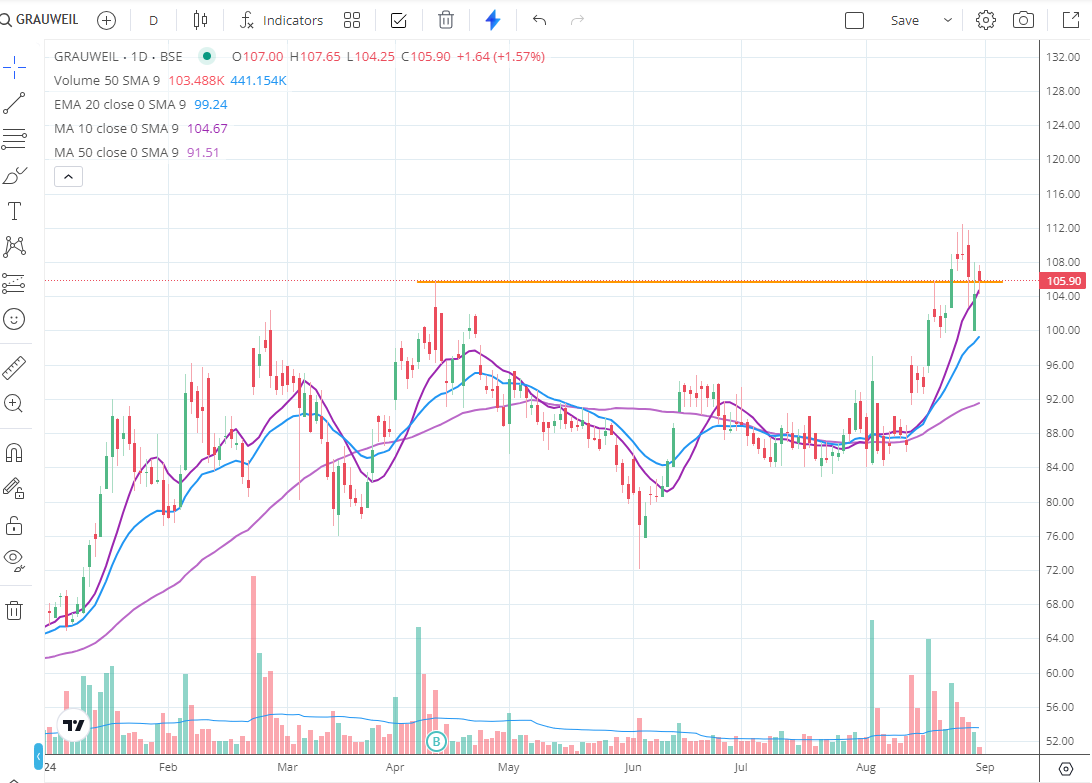Click the TradingView logo
Screen dimensions: 1092x783
[73, 725]
